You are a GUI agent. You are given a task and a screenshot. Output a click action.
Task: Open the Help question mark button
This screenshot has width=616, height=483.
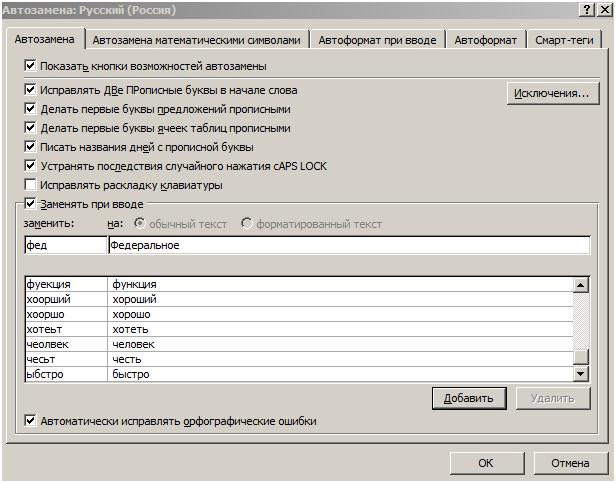point(587,9)
